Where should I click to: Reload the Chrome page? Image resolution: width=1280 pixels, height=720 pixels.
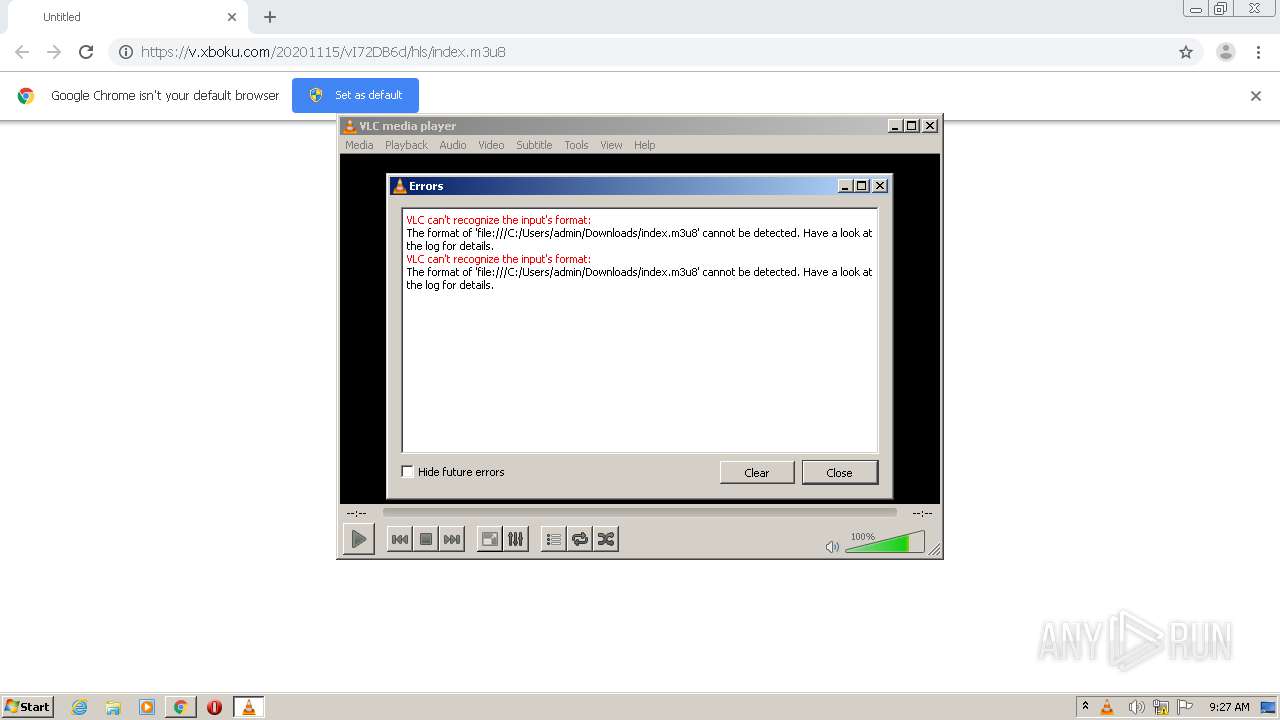86,52
